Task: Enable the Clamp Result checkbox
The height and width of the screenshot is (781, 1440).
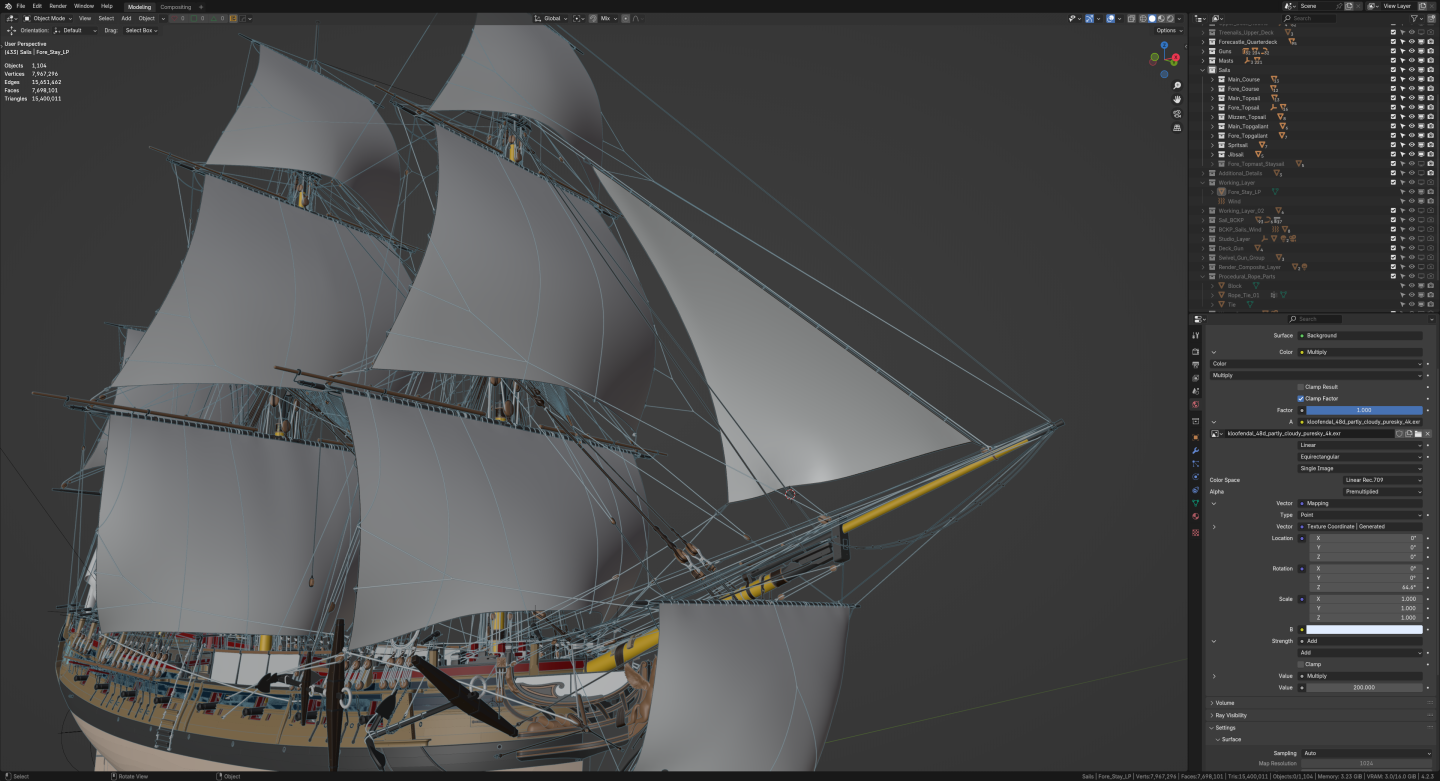Action: 1301,387
